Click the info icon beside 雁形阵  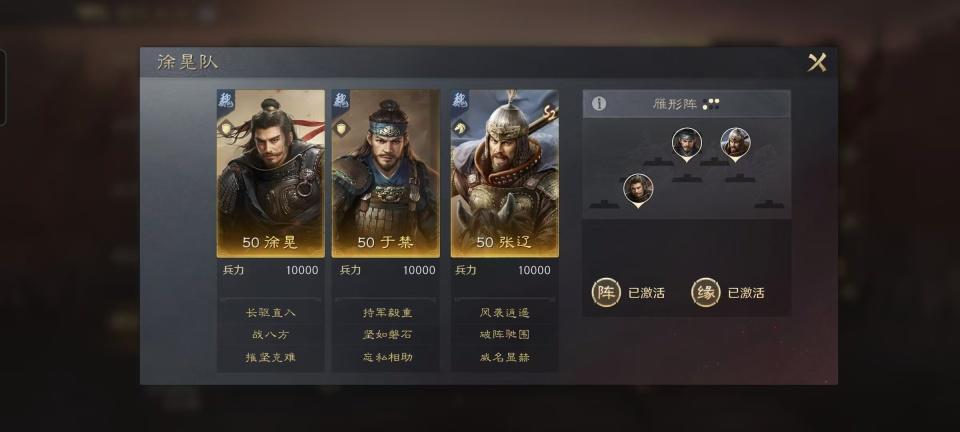[599, 103]
